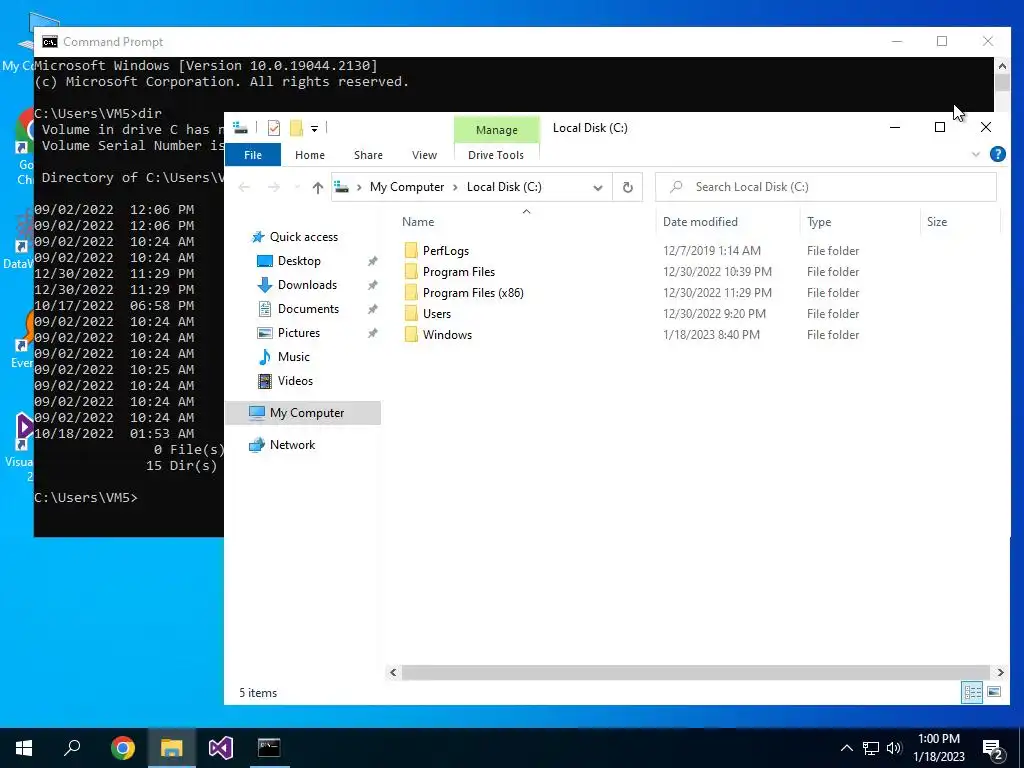The height and width of the screenshot is (768, 1024).
Task: Click the Manage contextual tab
Action: (x=496, y=130)
